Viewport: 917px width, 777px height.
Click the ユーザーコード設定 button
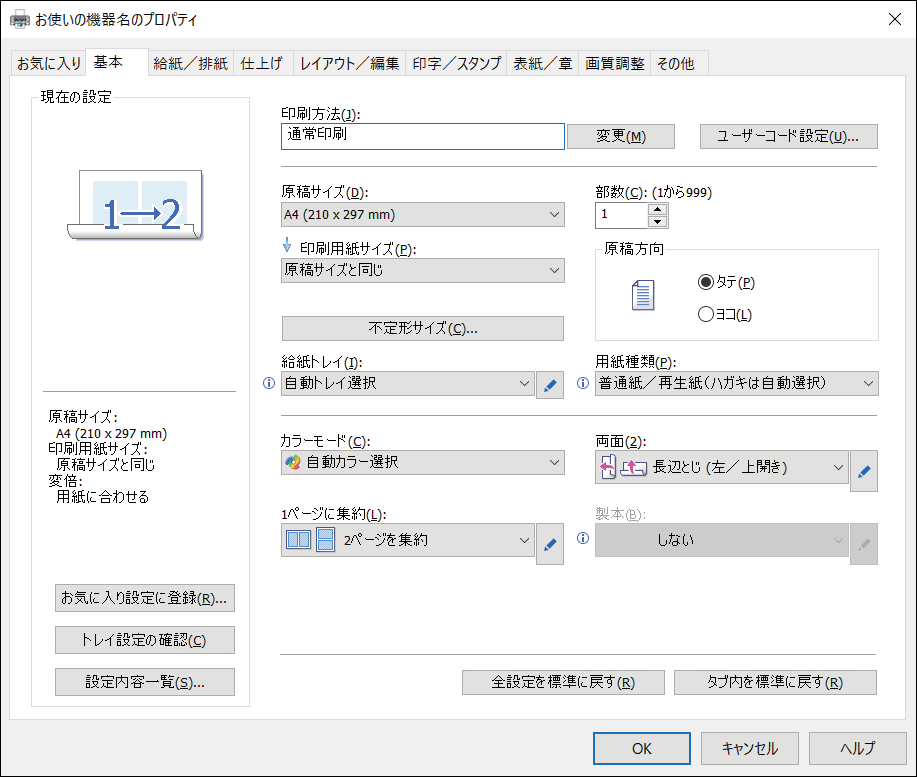(789, 136)
